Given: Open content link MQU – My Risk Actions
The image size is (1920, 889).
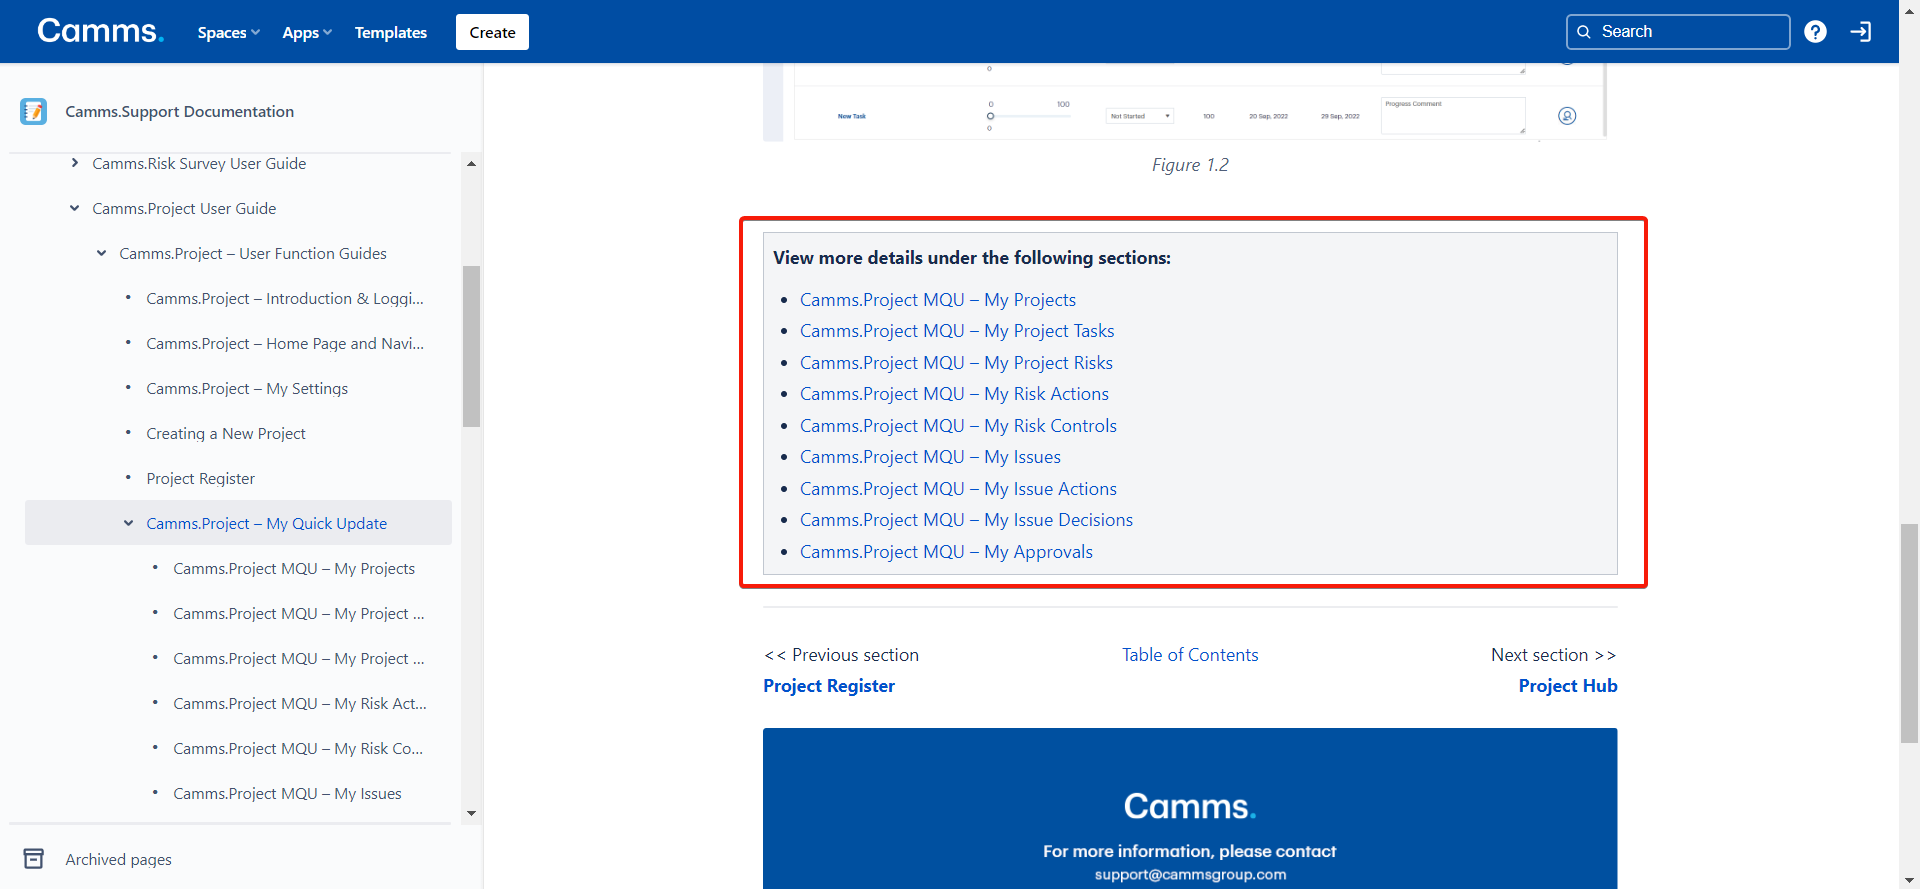Looking at the screenshot, I should click(954, 394).
